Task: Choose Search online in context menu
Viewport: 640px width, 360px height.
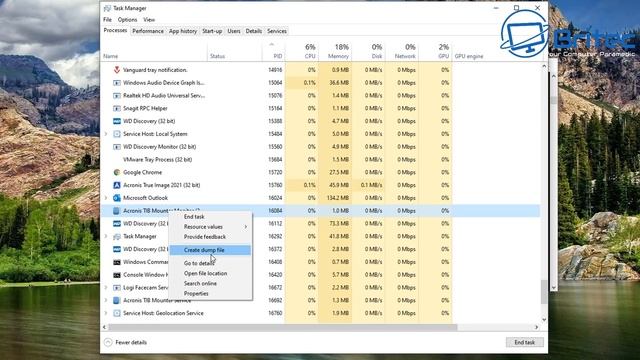Action: 211,284
